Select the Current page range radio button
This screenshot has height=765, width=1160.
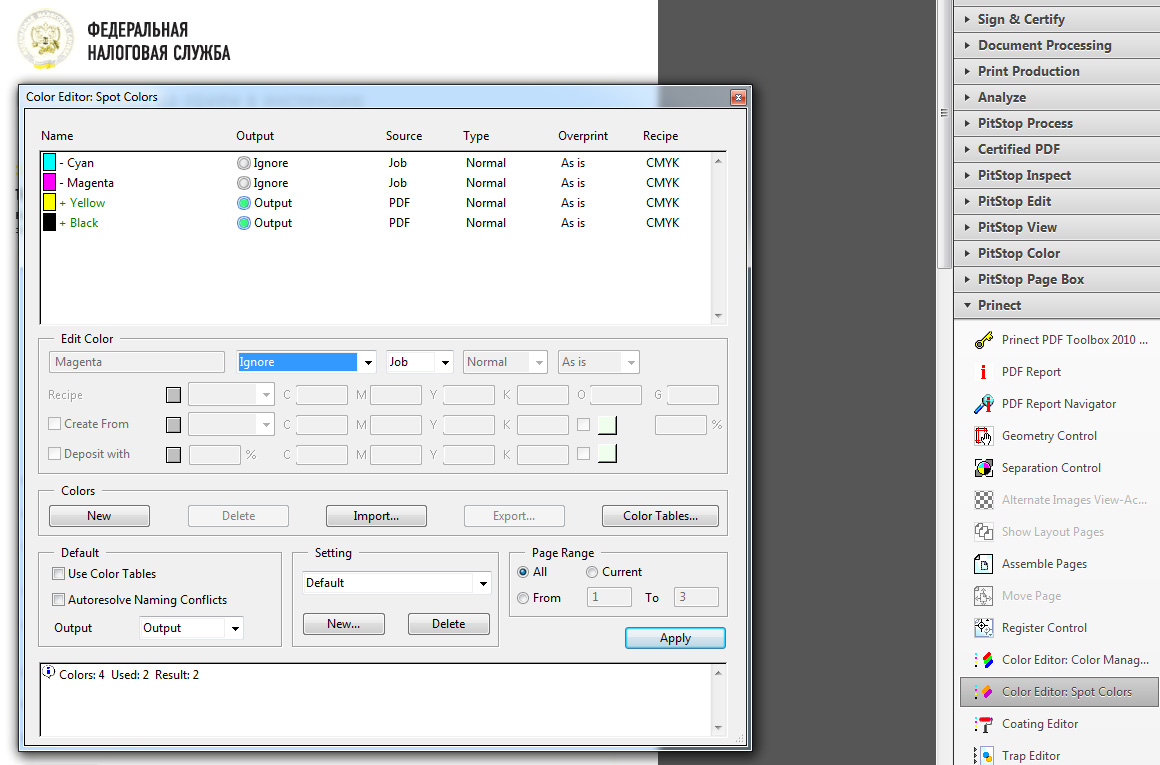[592, 572]
